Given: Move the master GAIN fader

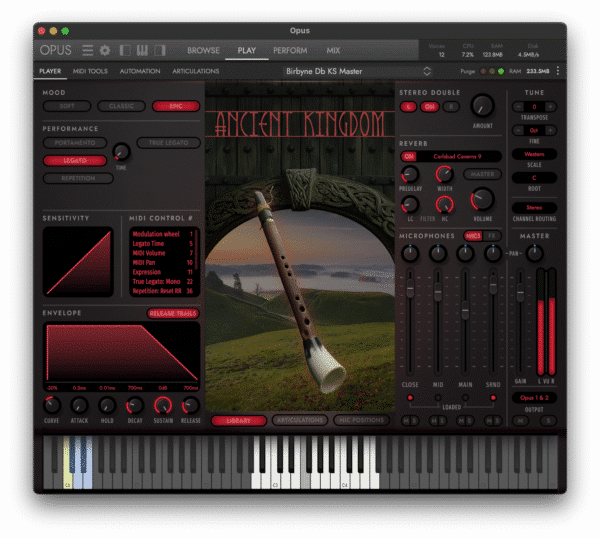Looking at the screenshot, I should point(520,292).
